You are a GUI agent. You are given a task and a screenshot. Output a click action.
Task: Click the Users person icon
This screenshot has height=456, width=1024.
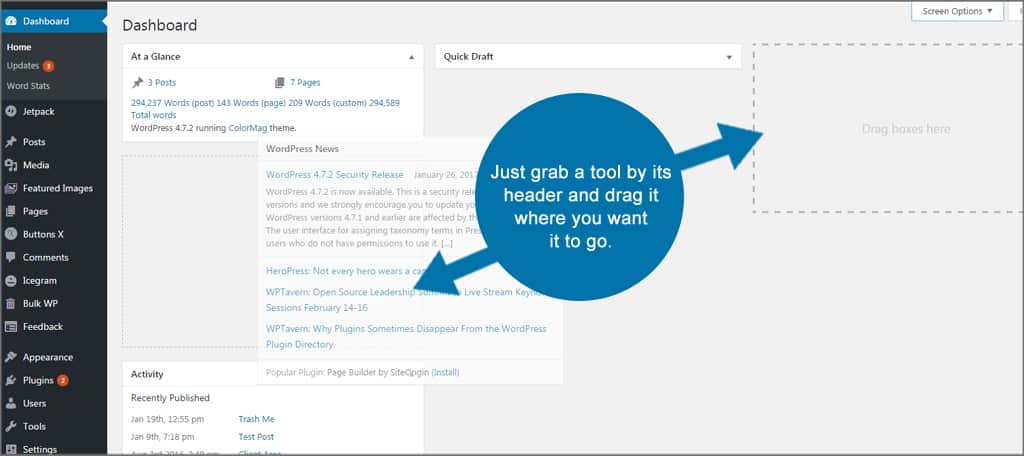pyautogui.click(x=10, y=403)
